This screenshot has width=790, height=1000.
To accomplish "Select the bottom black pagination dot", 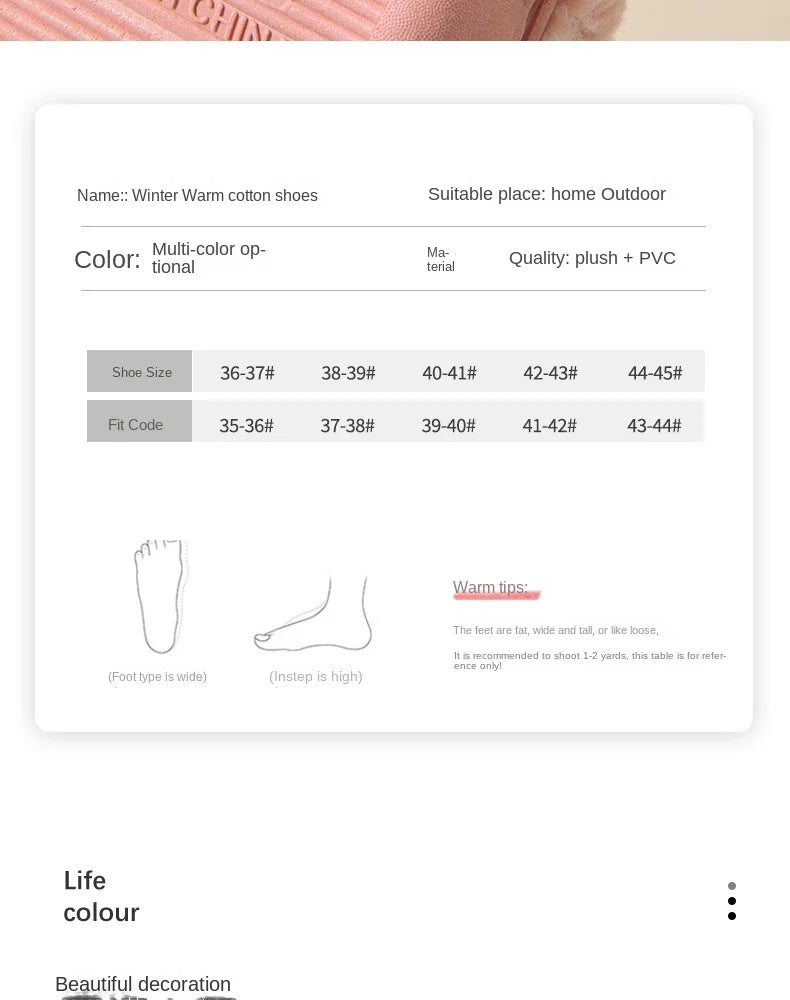I will 732,916.
